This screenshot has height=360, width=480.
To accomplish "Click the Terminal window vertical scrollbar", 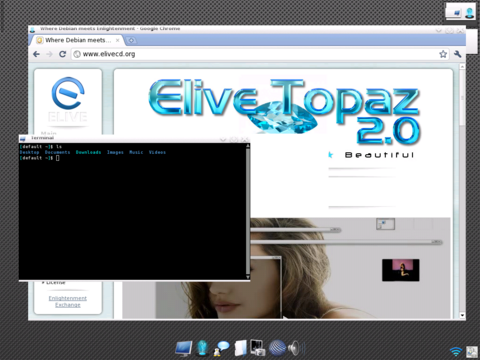I will click(248, 211).
